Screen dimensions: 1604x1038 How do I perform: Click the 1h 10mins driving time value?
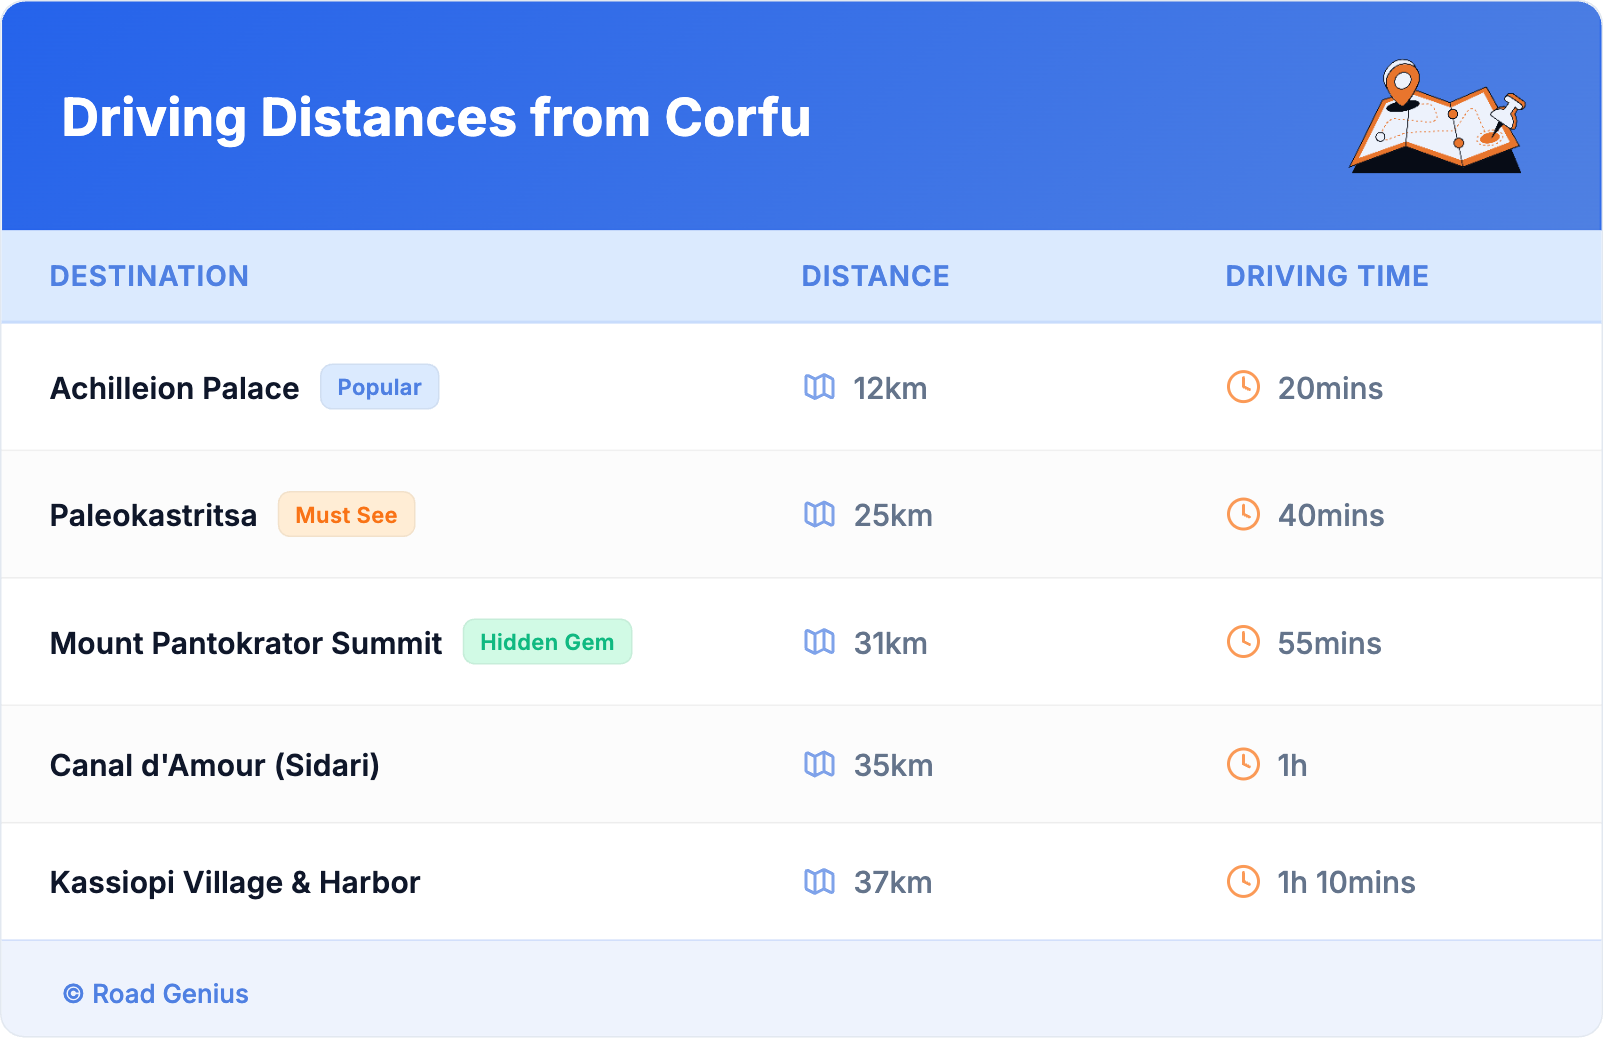[1346, 882]
